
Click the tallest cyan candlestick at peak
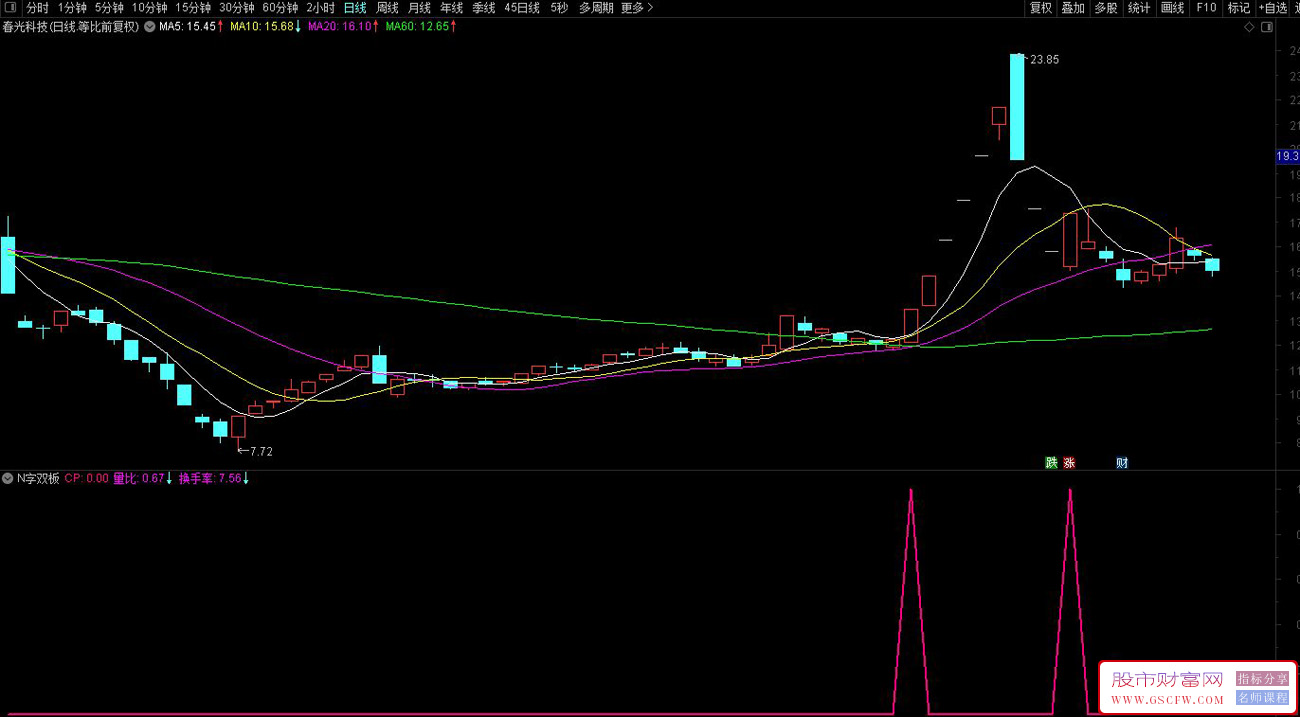pyautogui.click(x=1016, y=106)
